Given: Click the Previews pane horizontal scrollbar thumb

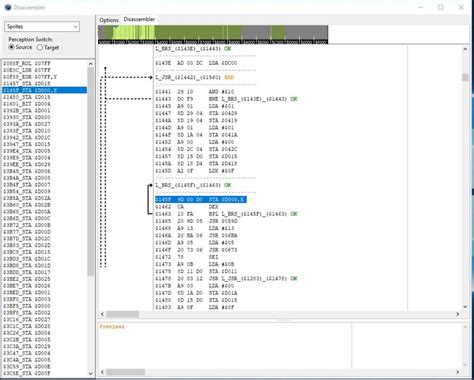Looking at the screenshot, I should tap(126, 372).
